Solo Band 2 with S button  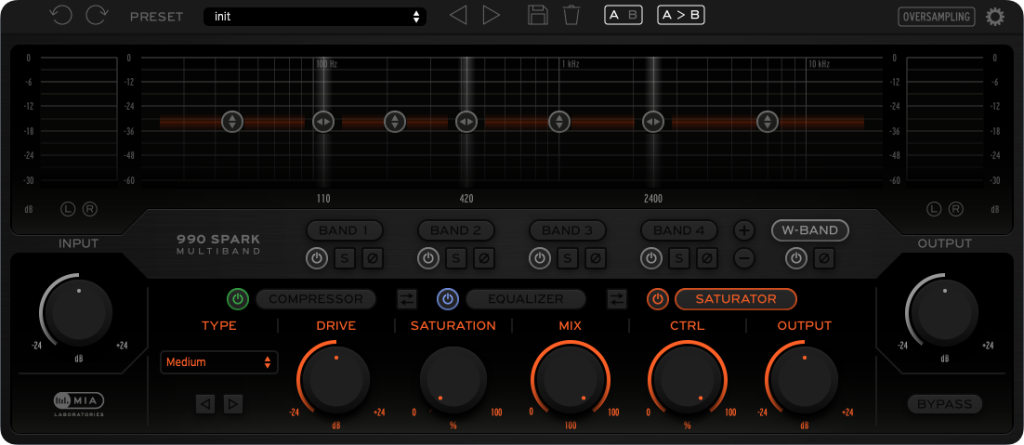pyautogui.click(x=456, y=258)
